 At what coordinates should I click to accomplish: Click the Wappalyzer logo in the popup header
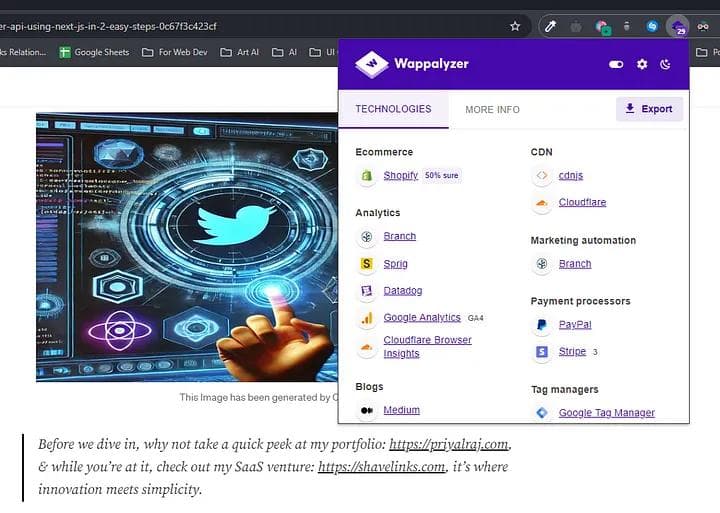pos(412,64)
